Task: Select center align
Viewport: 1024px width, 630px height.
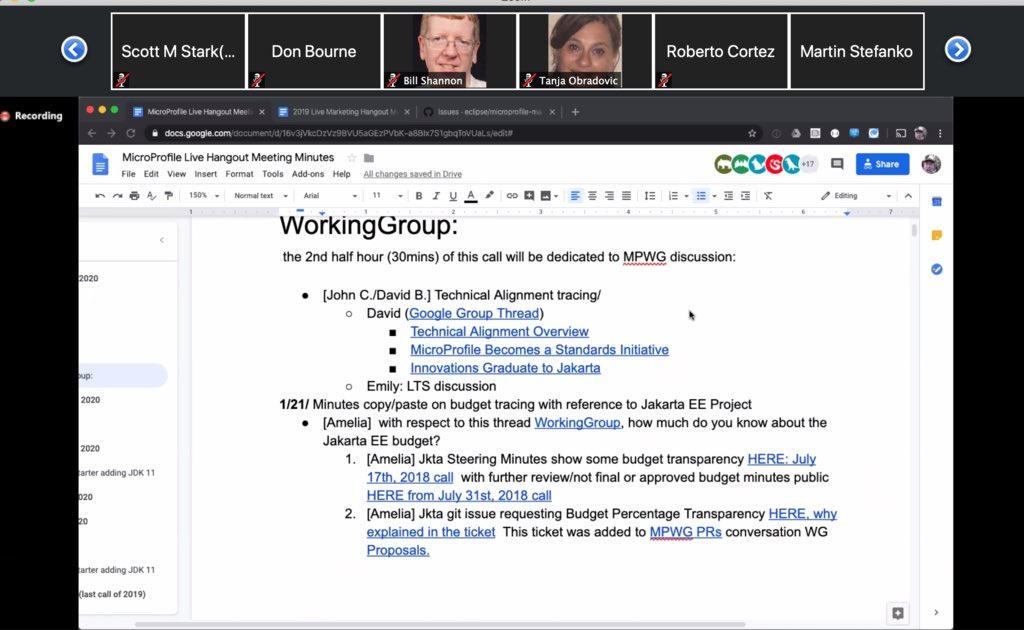Action: 592,196
